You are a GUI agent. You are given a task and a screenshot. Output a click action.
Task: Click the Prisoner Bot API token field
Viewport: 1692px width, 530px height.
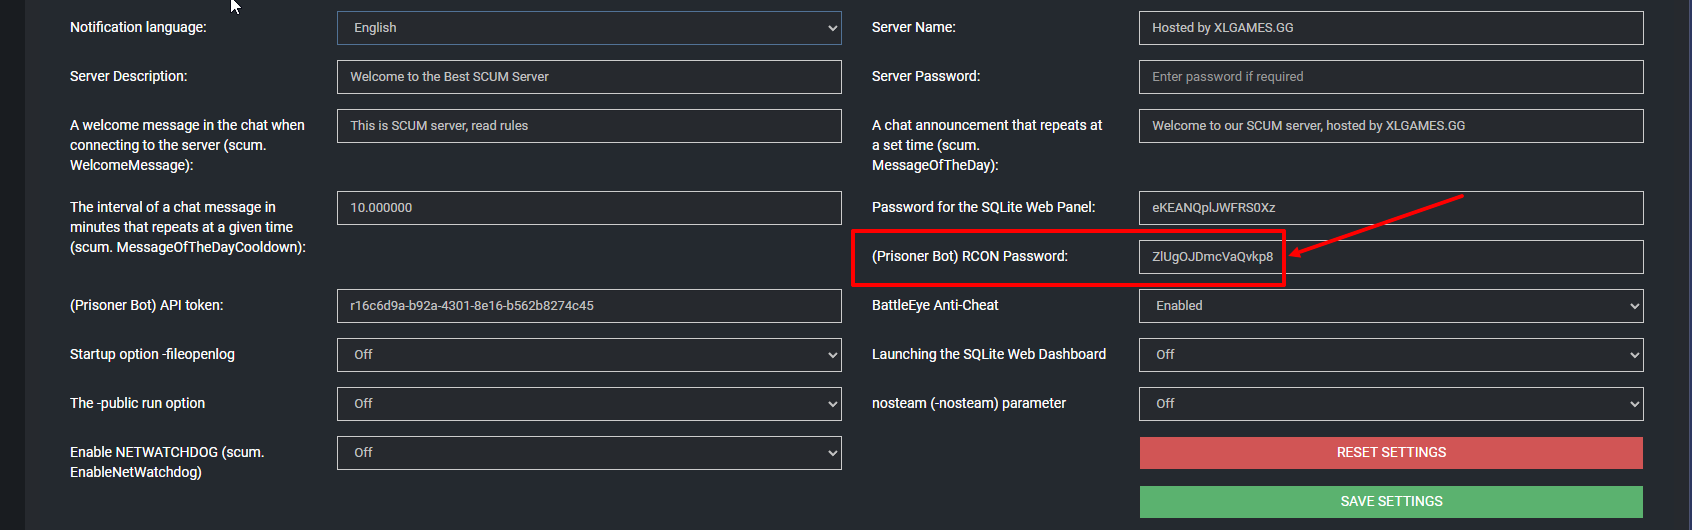[x=588, y=306]
